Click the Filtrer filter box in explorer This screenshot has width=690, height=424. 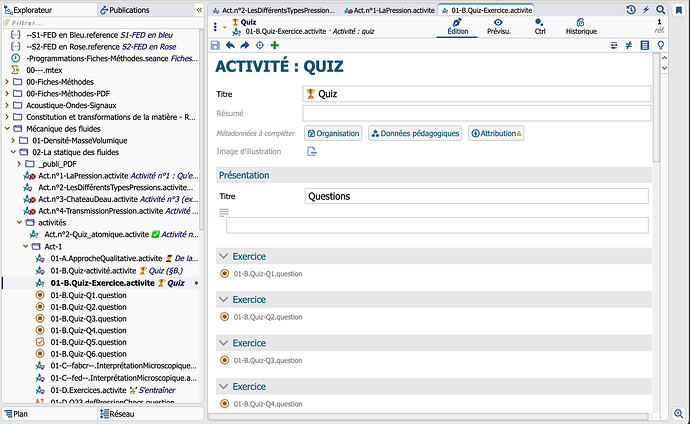[101, 23]
